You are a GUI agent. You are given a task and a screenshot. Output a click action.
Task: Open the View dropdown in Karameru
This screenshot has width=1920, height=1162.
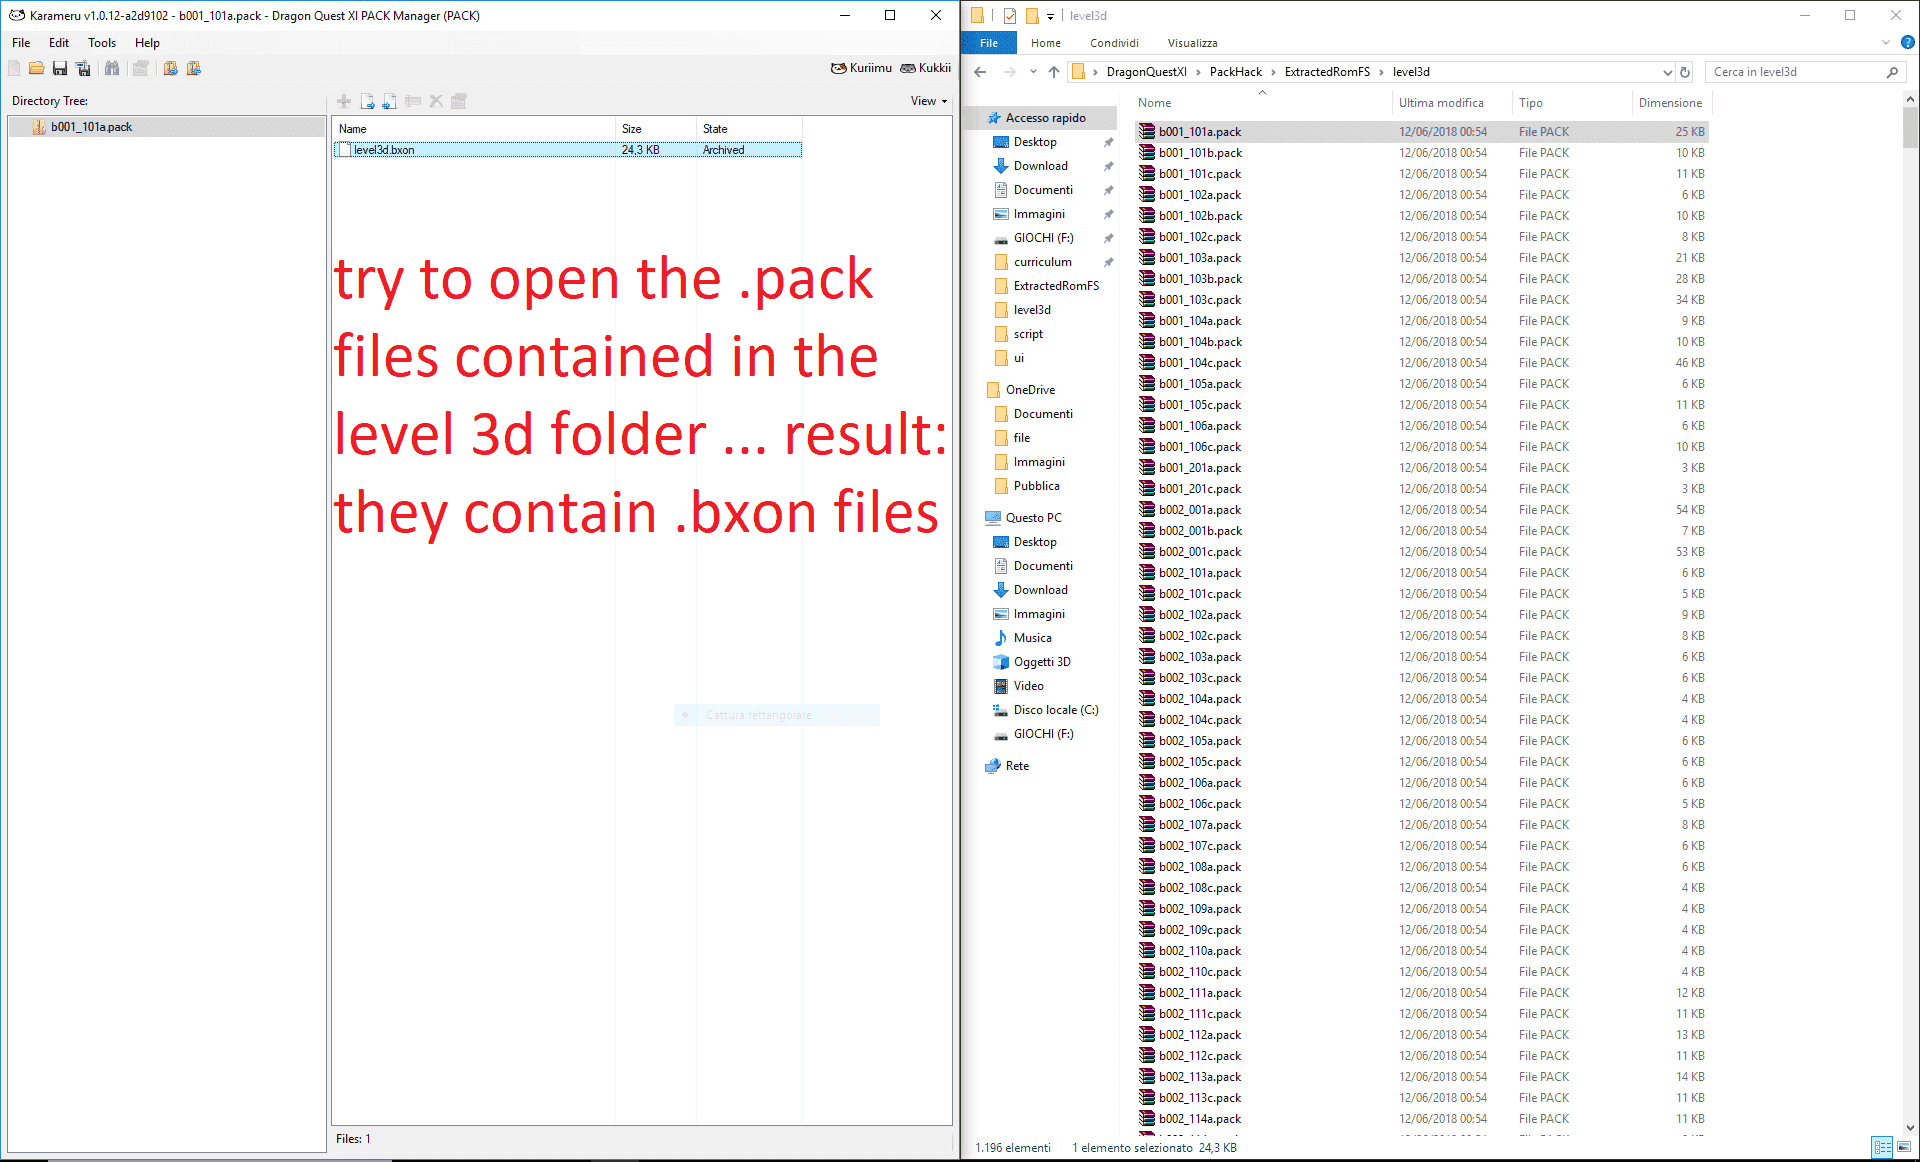tap(929, 101)
